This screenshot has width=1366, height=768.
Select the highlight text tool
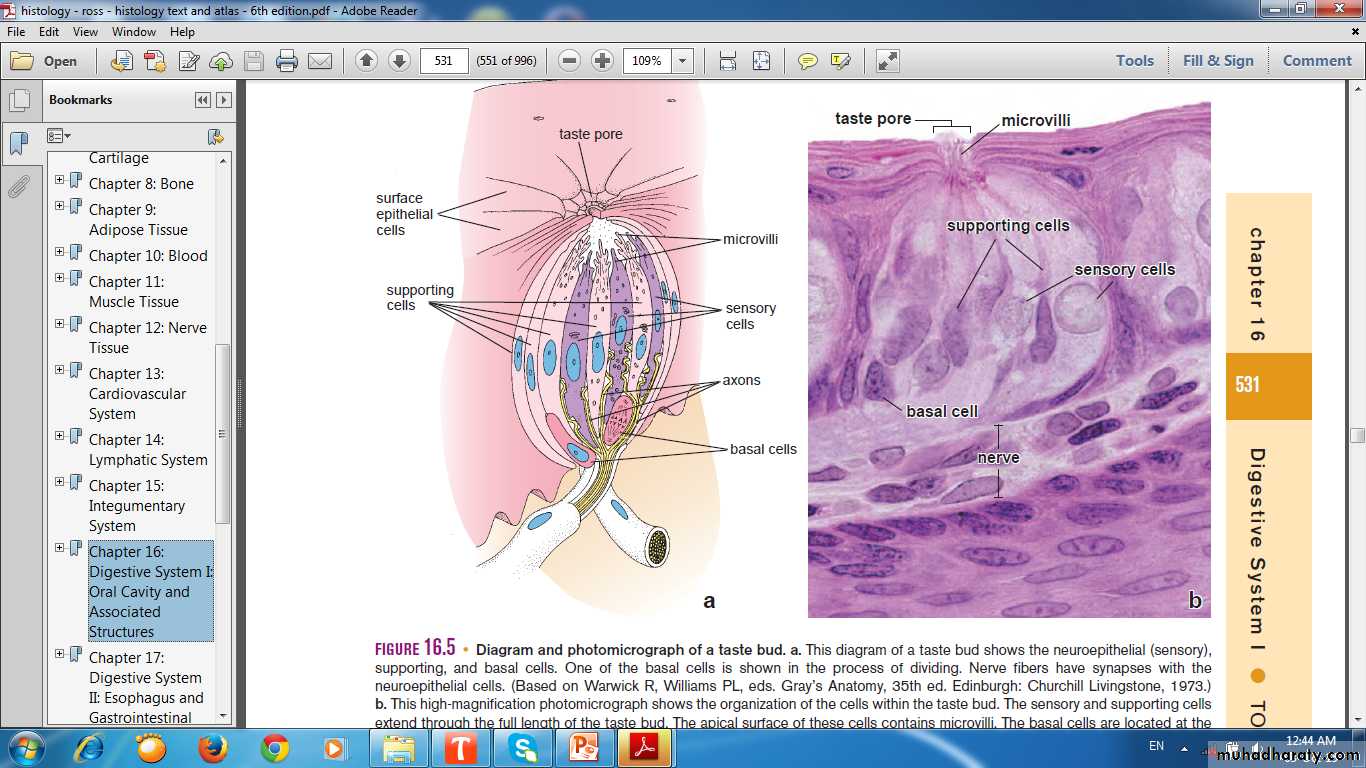[x=840, y=61]
